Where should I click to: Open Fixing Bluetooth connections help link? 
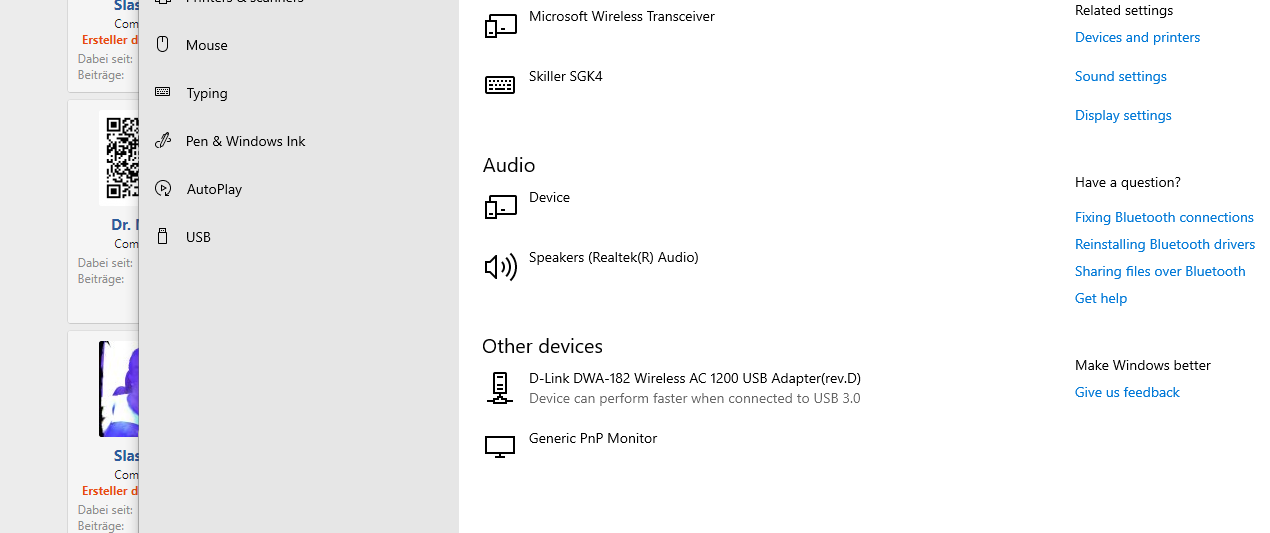[1164, 217]
